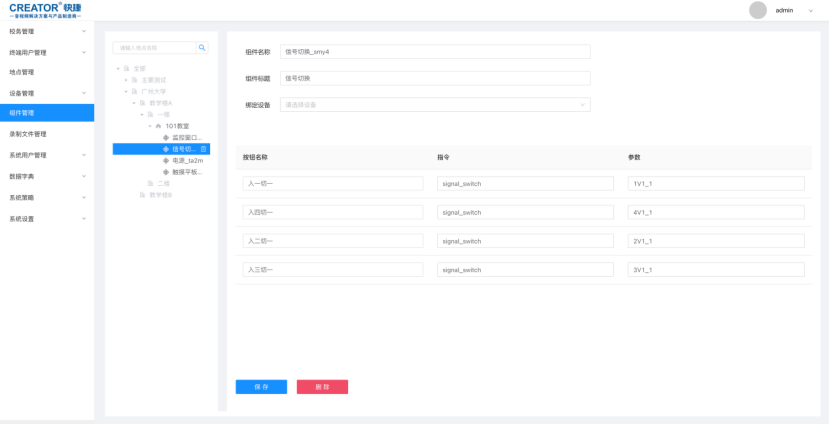Viewport: 829px width, 424px height.
Task: Click the CREATOR logo
Action: (45, 10)
